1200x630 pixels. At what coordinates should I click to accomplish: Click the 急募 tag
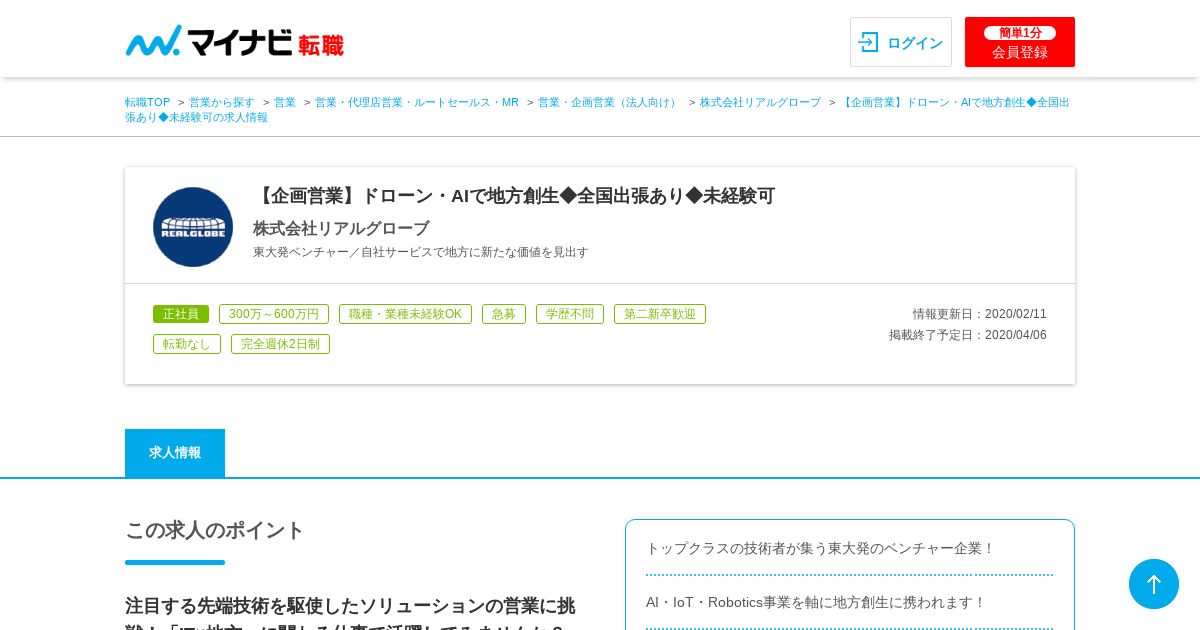504,314
